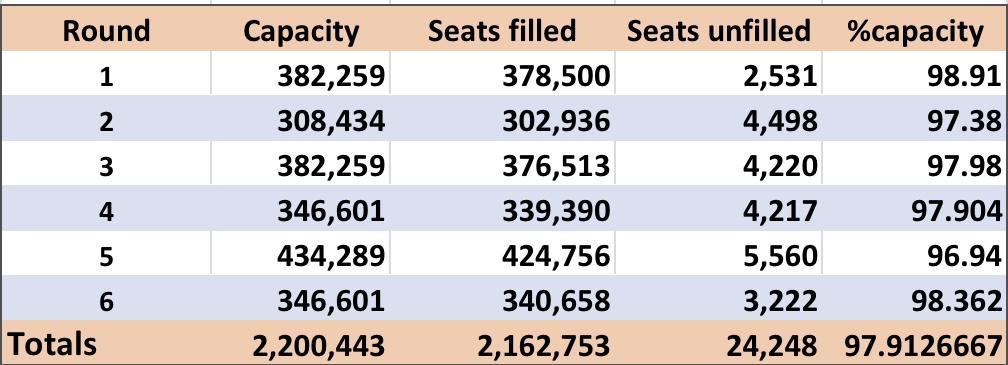Select the cell with 5,560 unfilled seats
The image size is (1008, 365).
point(718,253)
